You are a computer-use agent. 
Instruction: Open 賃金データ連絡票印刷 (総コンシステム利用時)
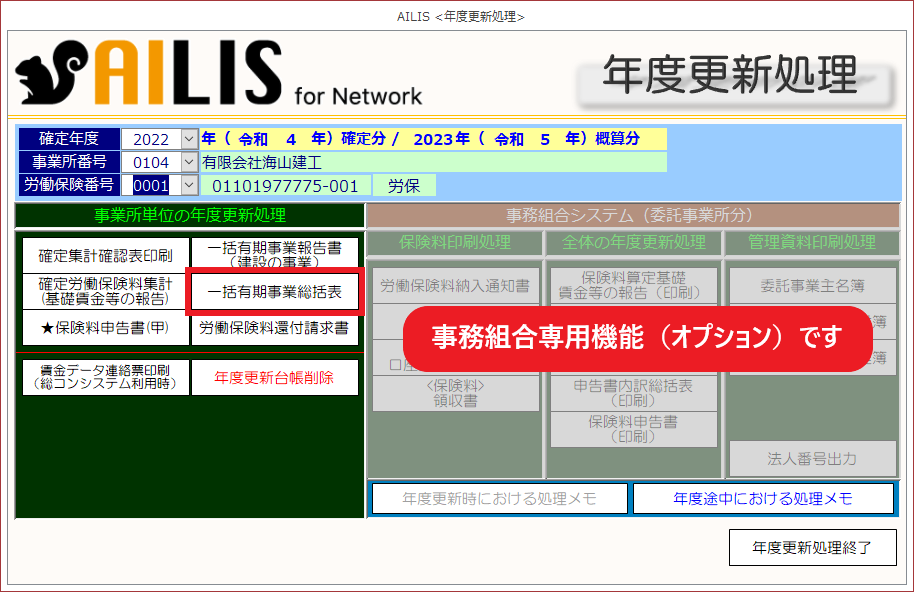pos(105,377)
